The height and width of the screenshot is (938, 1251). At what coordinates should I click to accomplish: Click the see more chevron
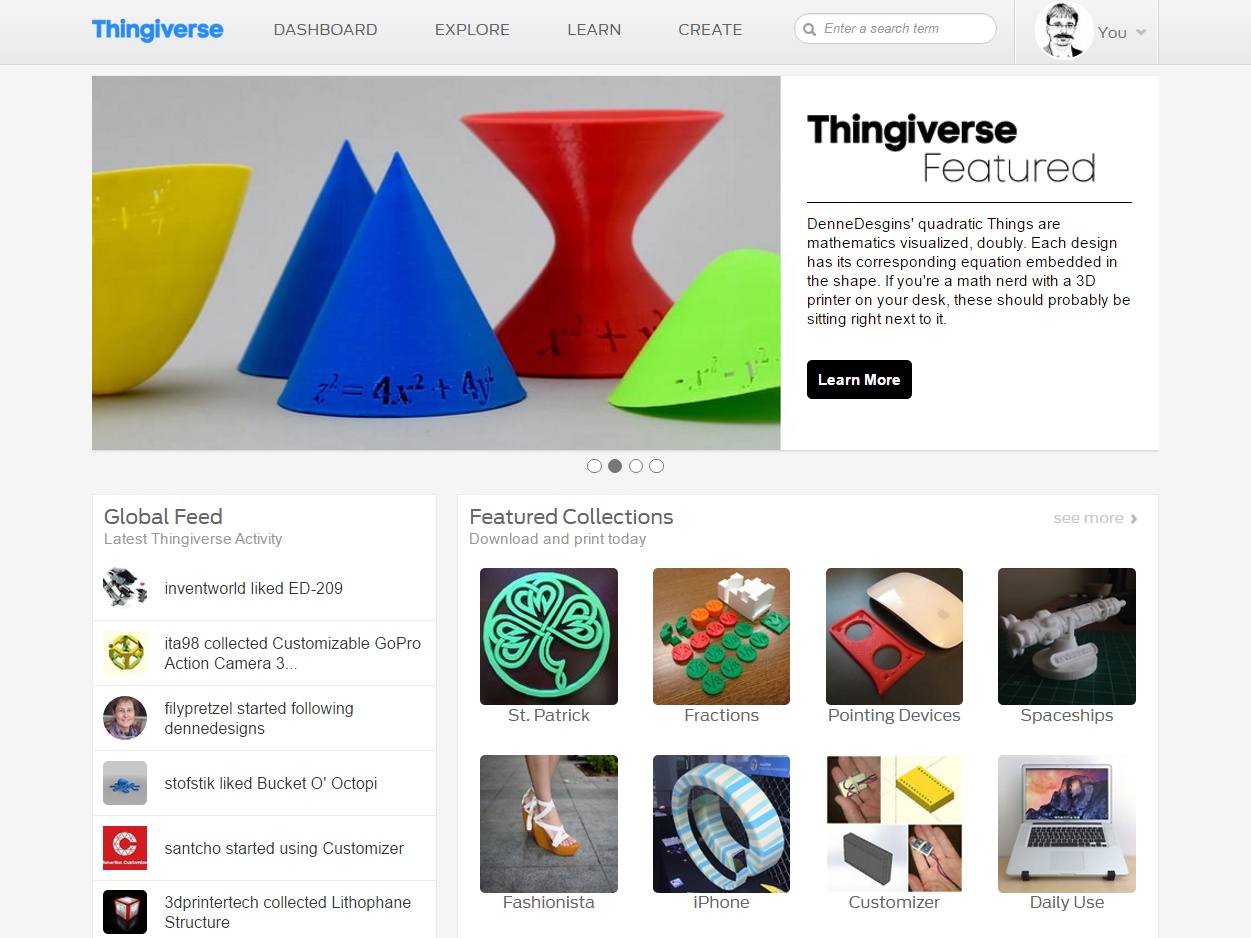[x=1134, y=518]
